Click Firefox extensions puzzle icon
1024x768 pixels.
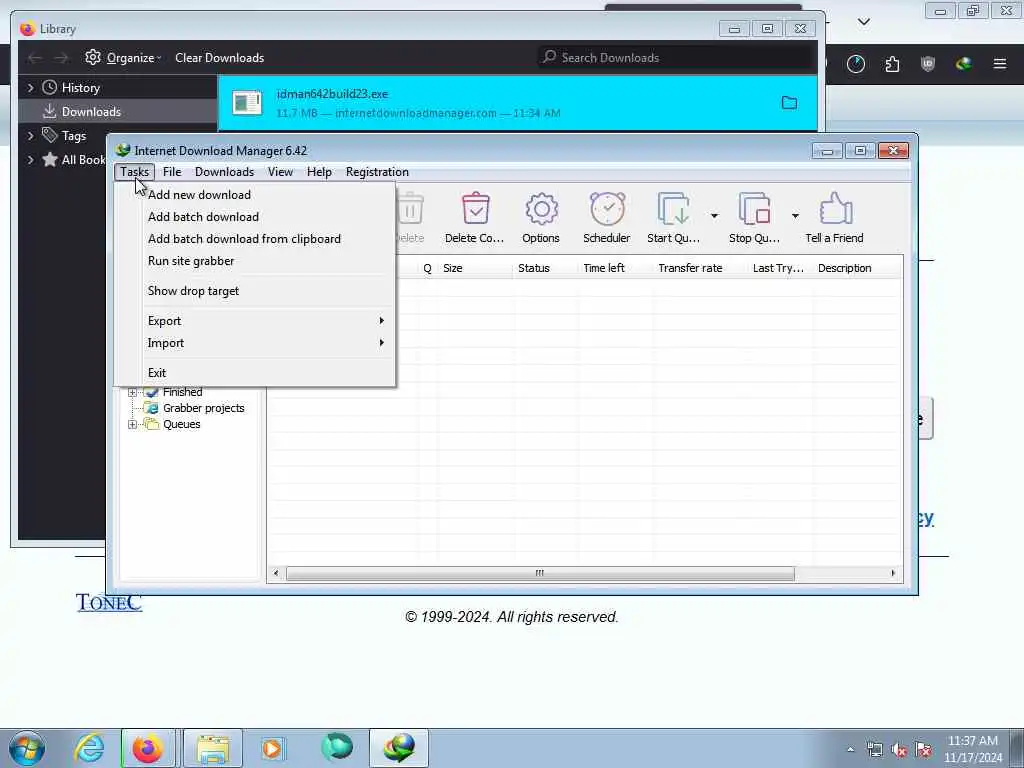point(892,64)
